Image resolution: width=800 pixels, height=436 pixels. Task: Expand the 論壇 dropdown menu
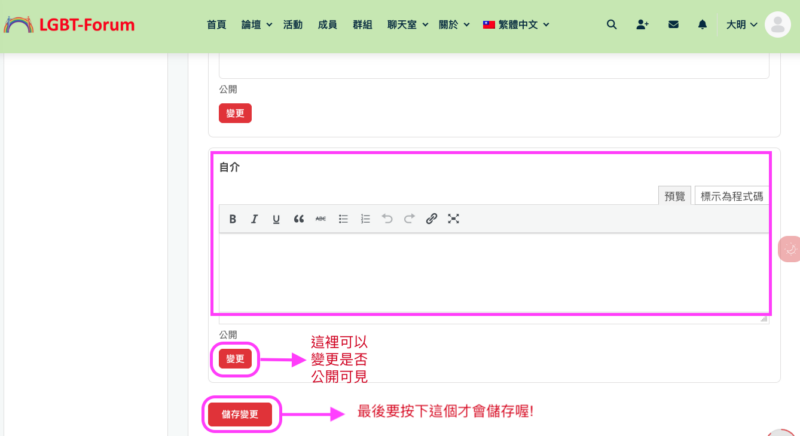pos(257,24)
